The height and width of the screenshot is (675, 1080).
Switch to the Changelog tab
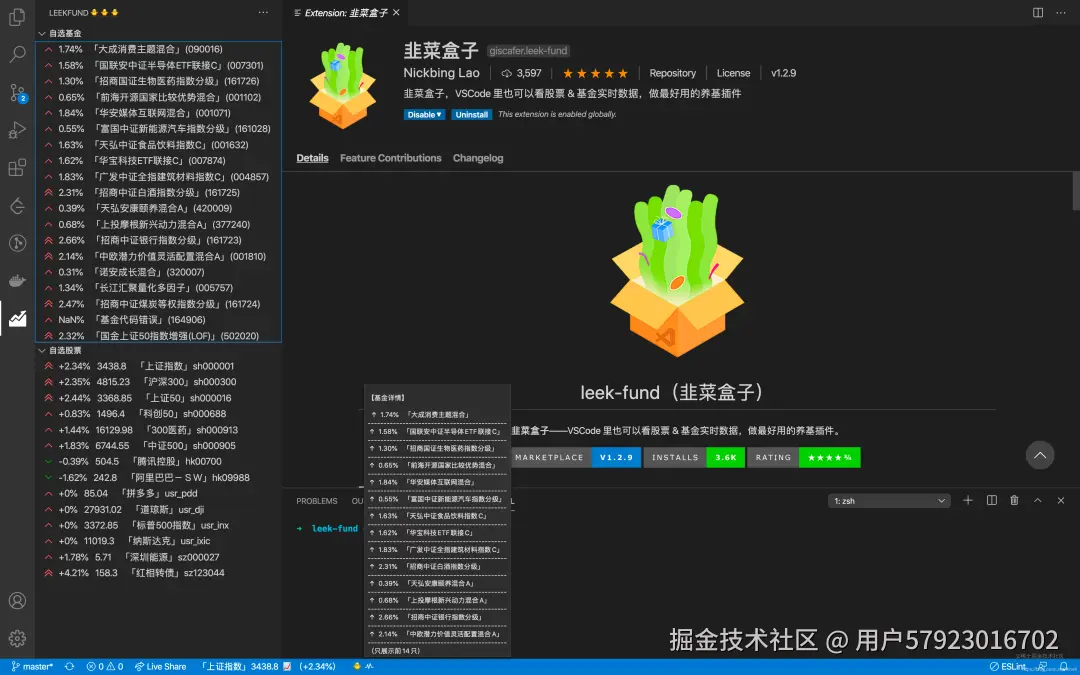click(478, 158)
